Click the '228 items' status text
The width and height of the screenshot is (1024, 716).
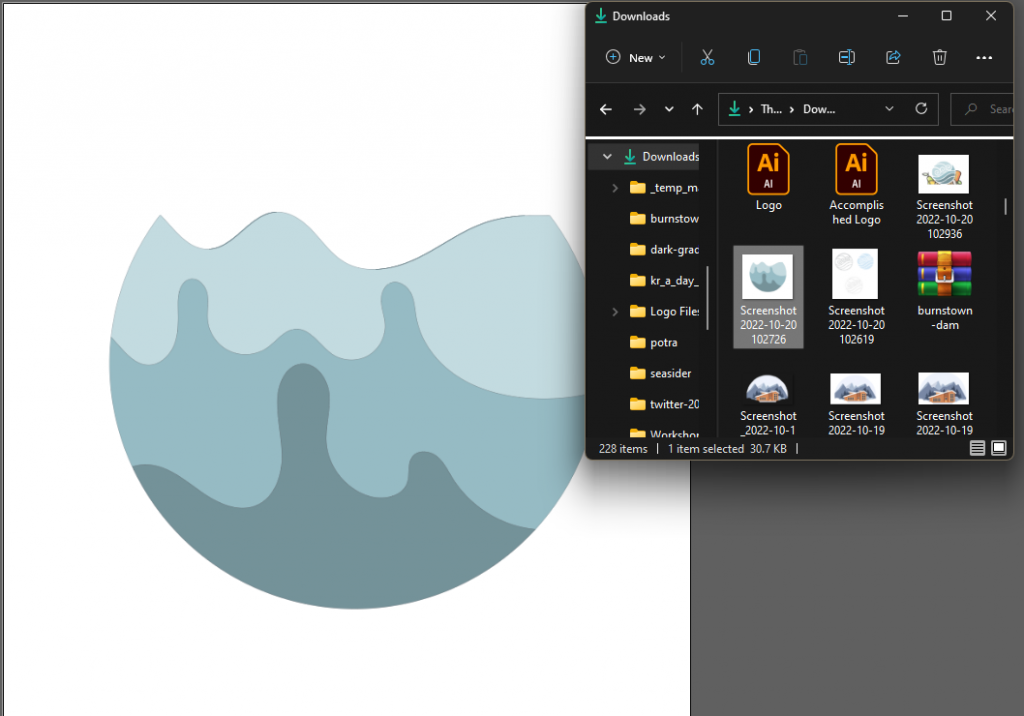tap(623, 449)
